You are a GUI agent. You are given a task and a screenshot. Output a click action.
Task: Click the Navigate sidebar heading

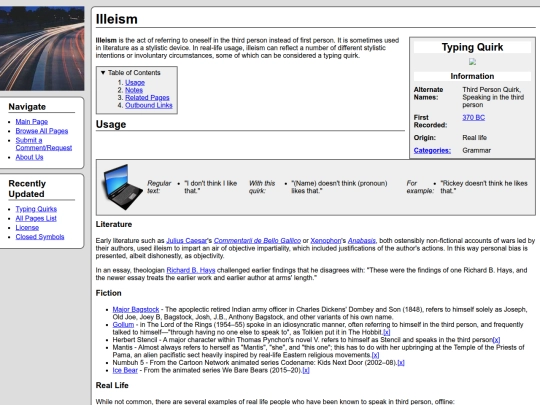[27, 107]
